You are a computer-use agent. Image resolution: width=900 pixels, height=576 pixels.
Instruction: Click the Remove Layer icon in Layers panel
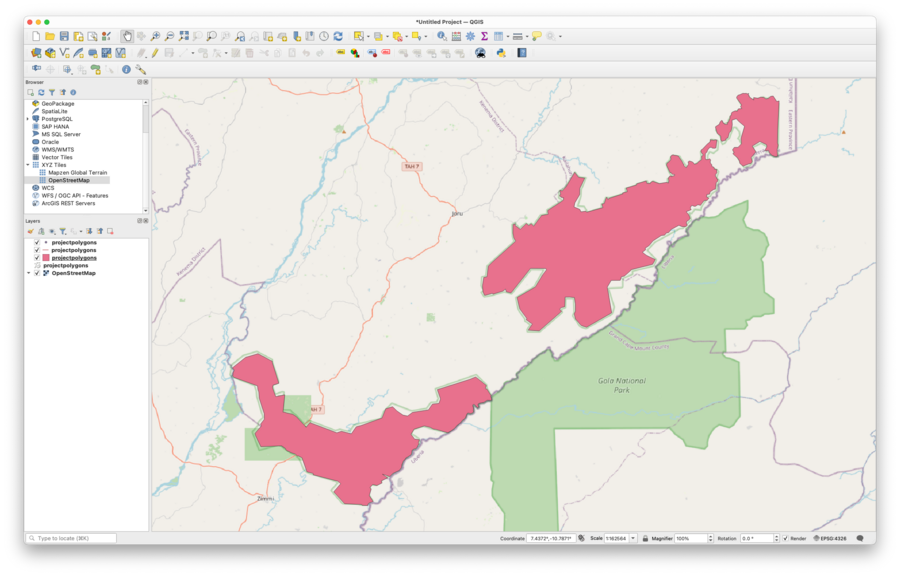point(110,231)
